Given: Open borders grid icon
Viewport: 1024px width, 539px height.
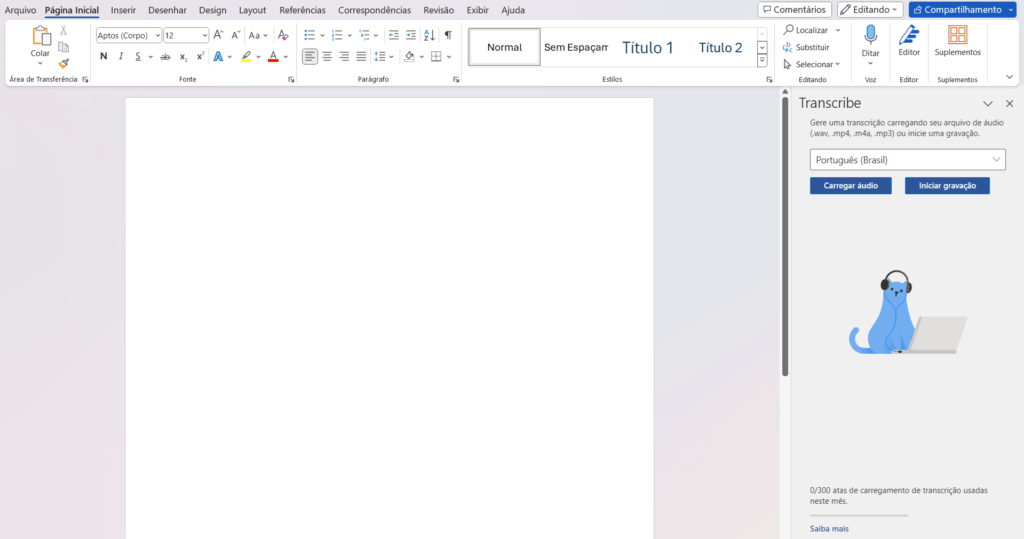Looking at the screenshot, I should pos(436,57).
